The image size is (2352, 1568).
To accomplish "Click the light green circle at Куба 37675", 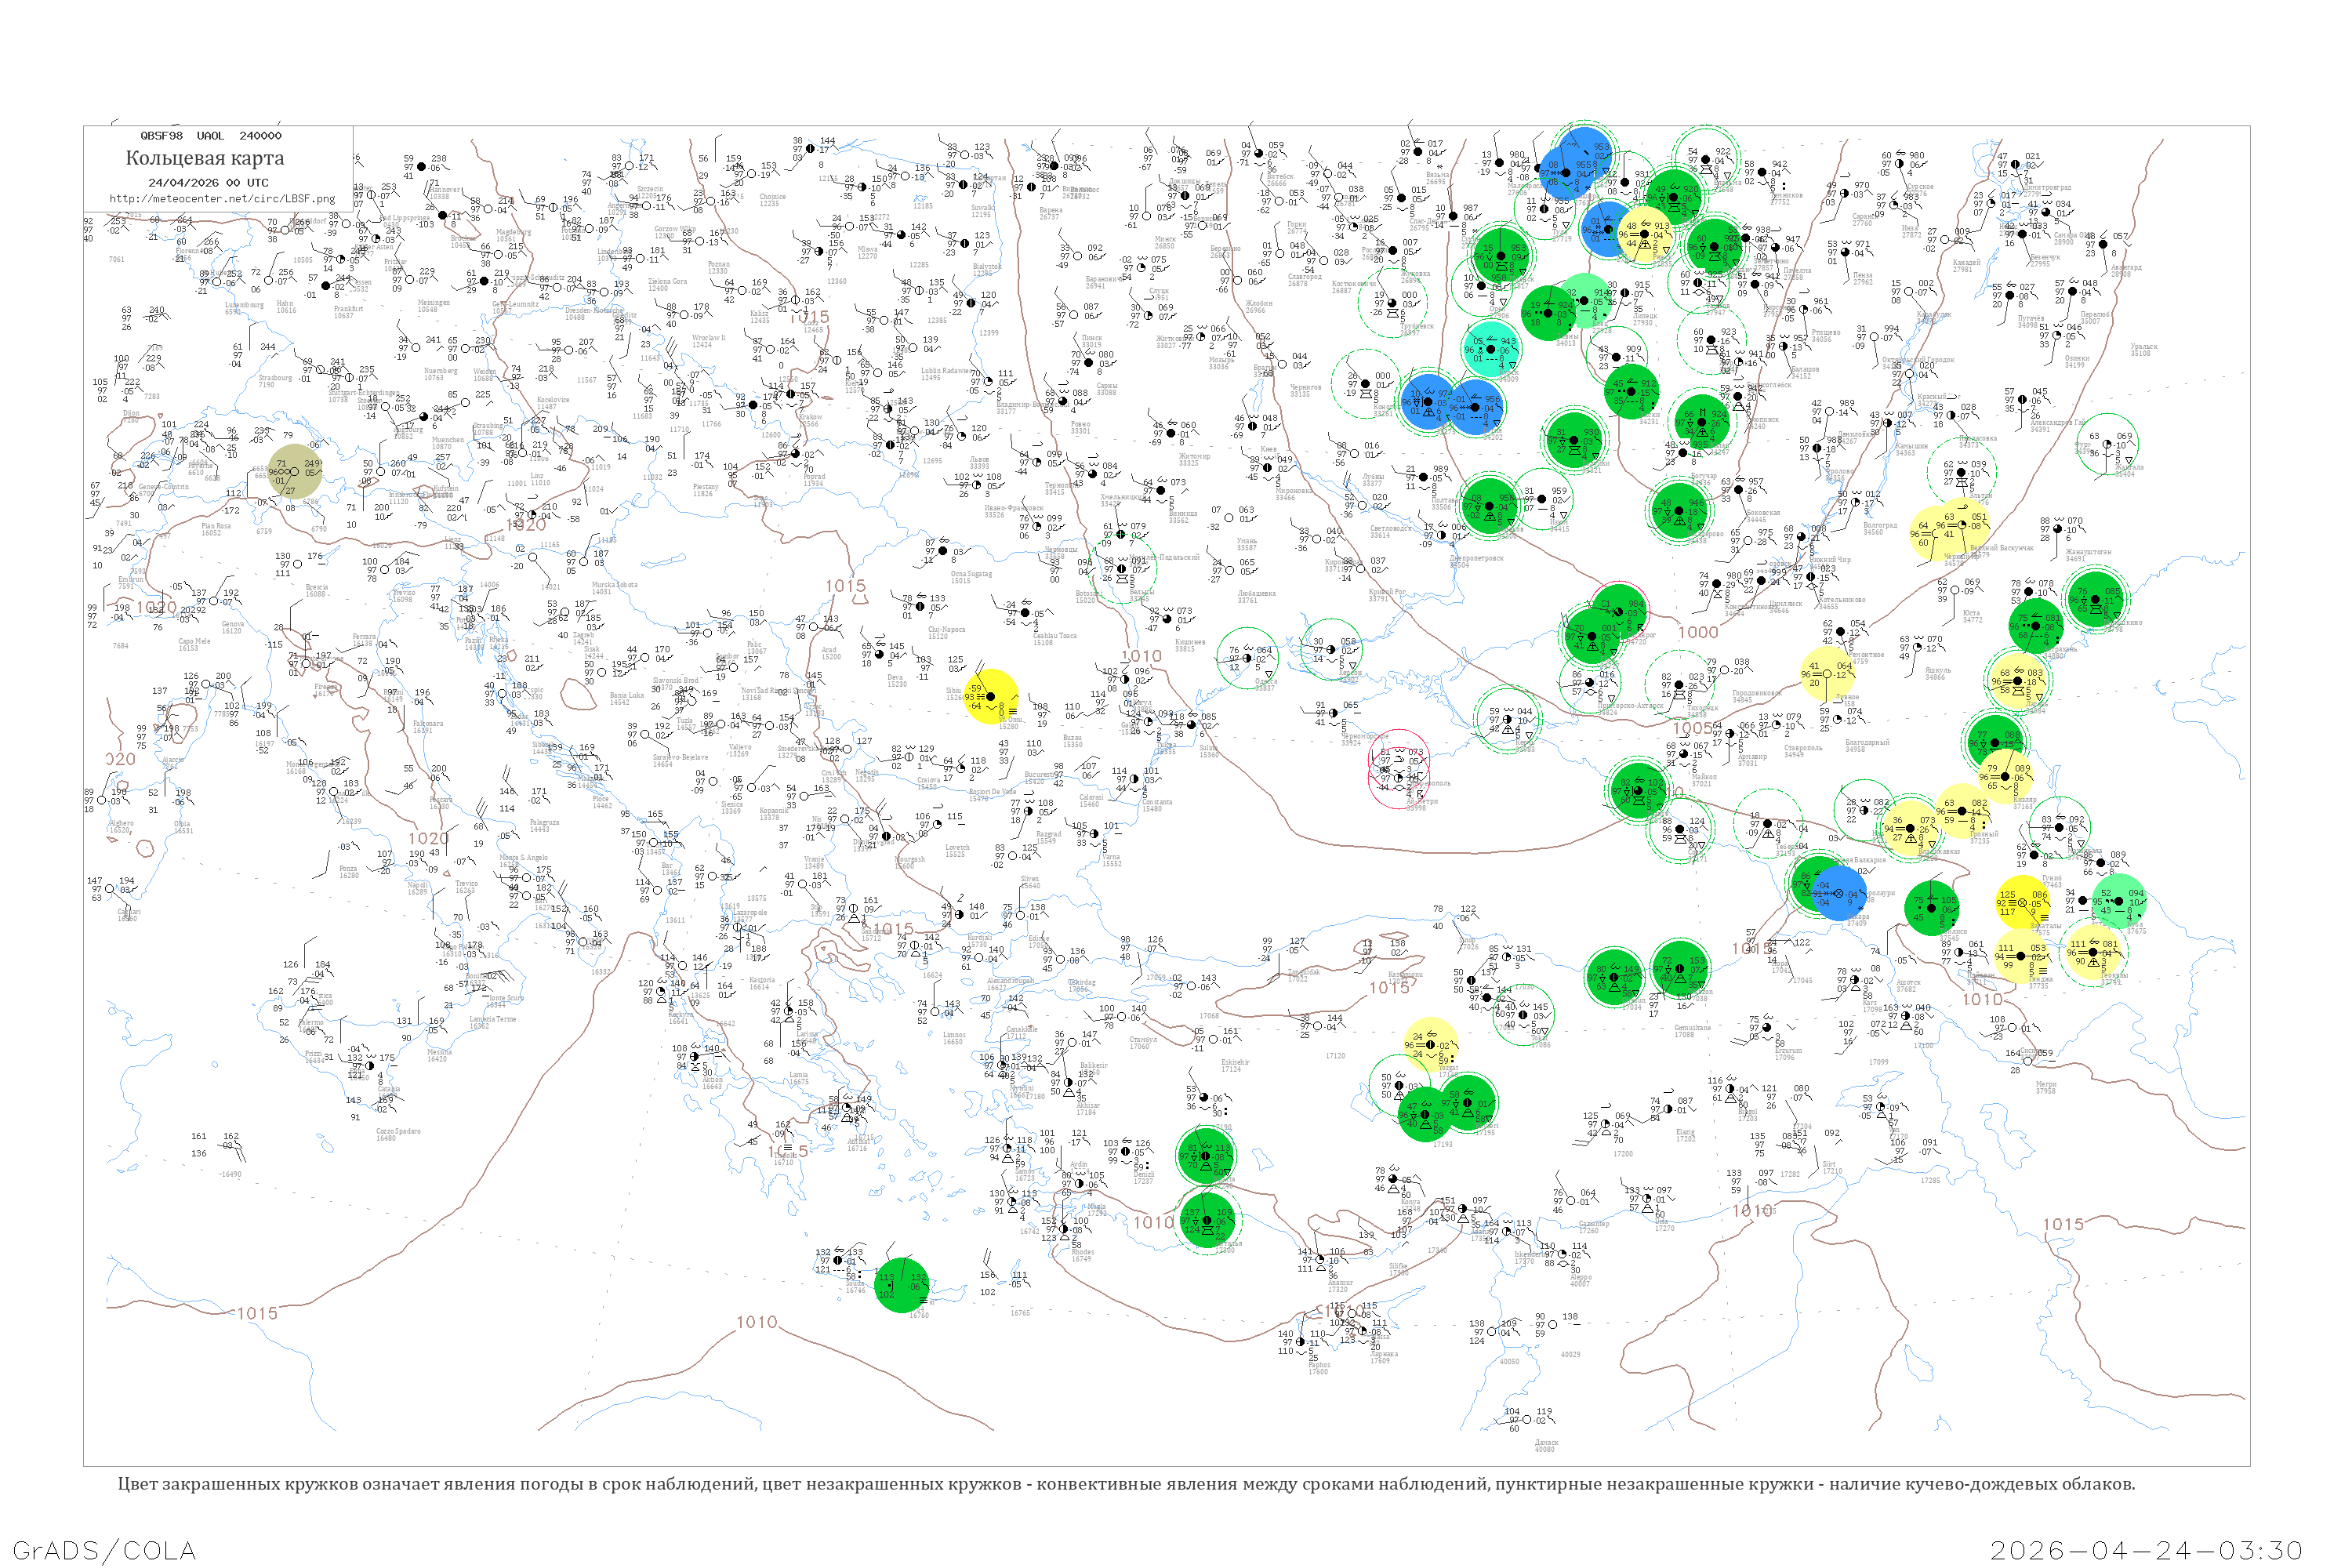I will pyautogui.click(x=2119, y=902).
